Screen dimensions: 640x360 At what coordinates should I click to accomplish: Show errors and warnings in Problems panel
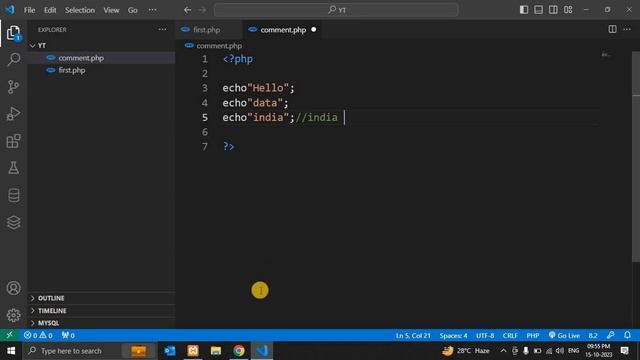tap(38, 336)
